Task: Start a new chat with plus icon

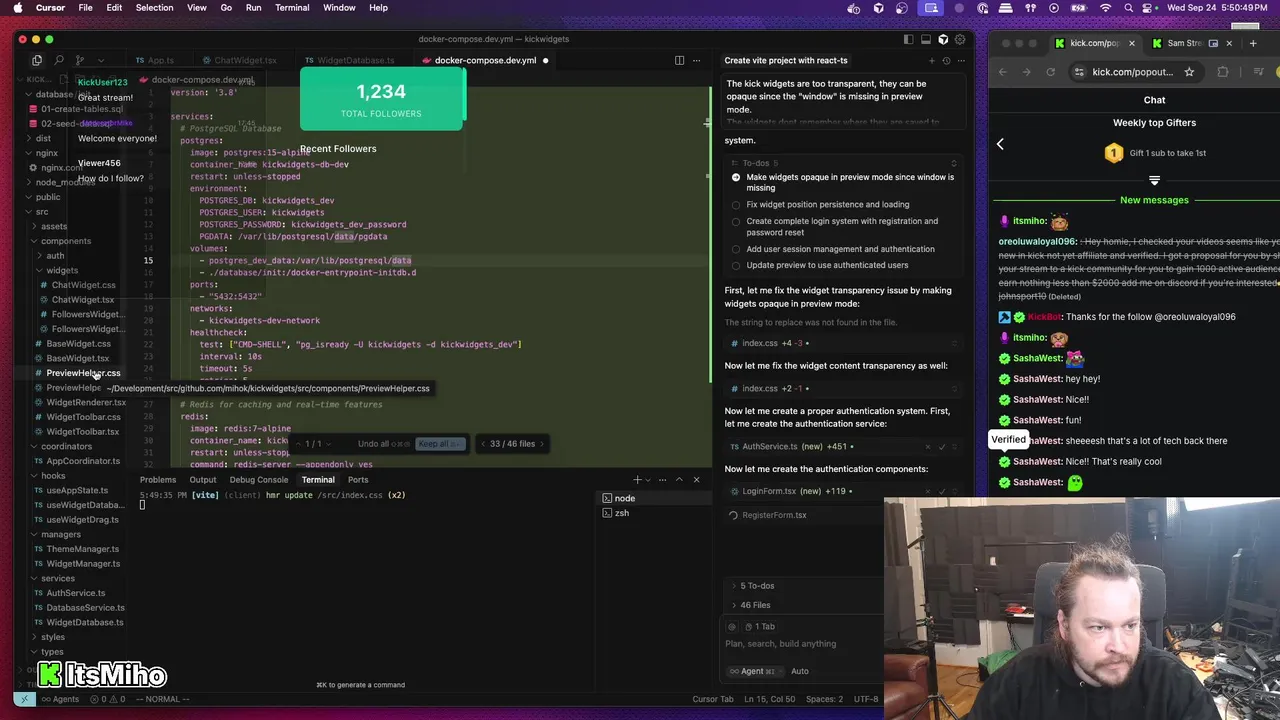Action: (932, 60)
